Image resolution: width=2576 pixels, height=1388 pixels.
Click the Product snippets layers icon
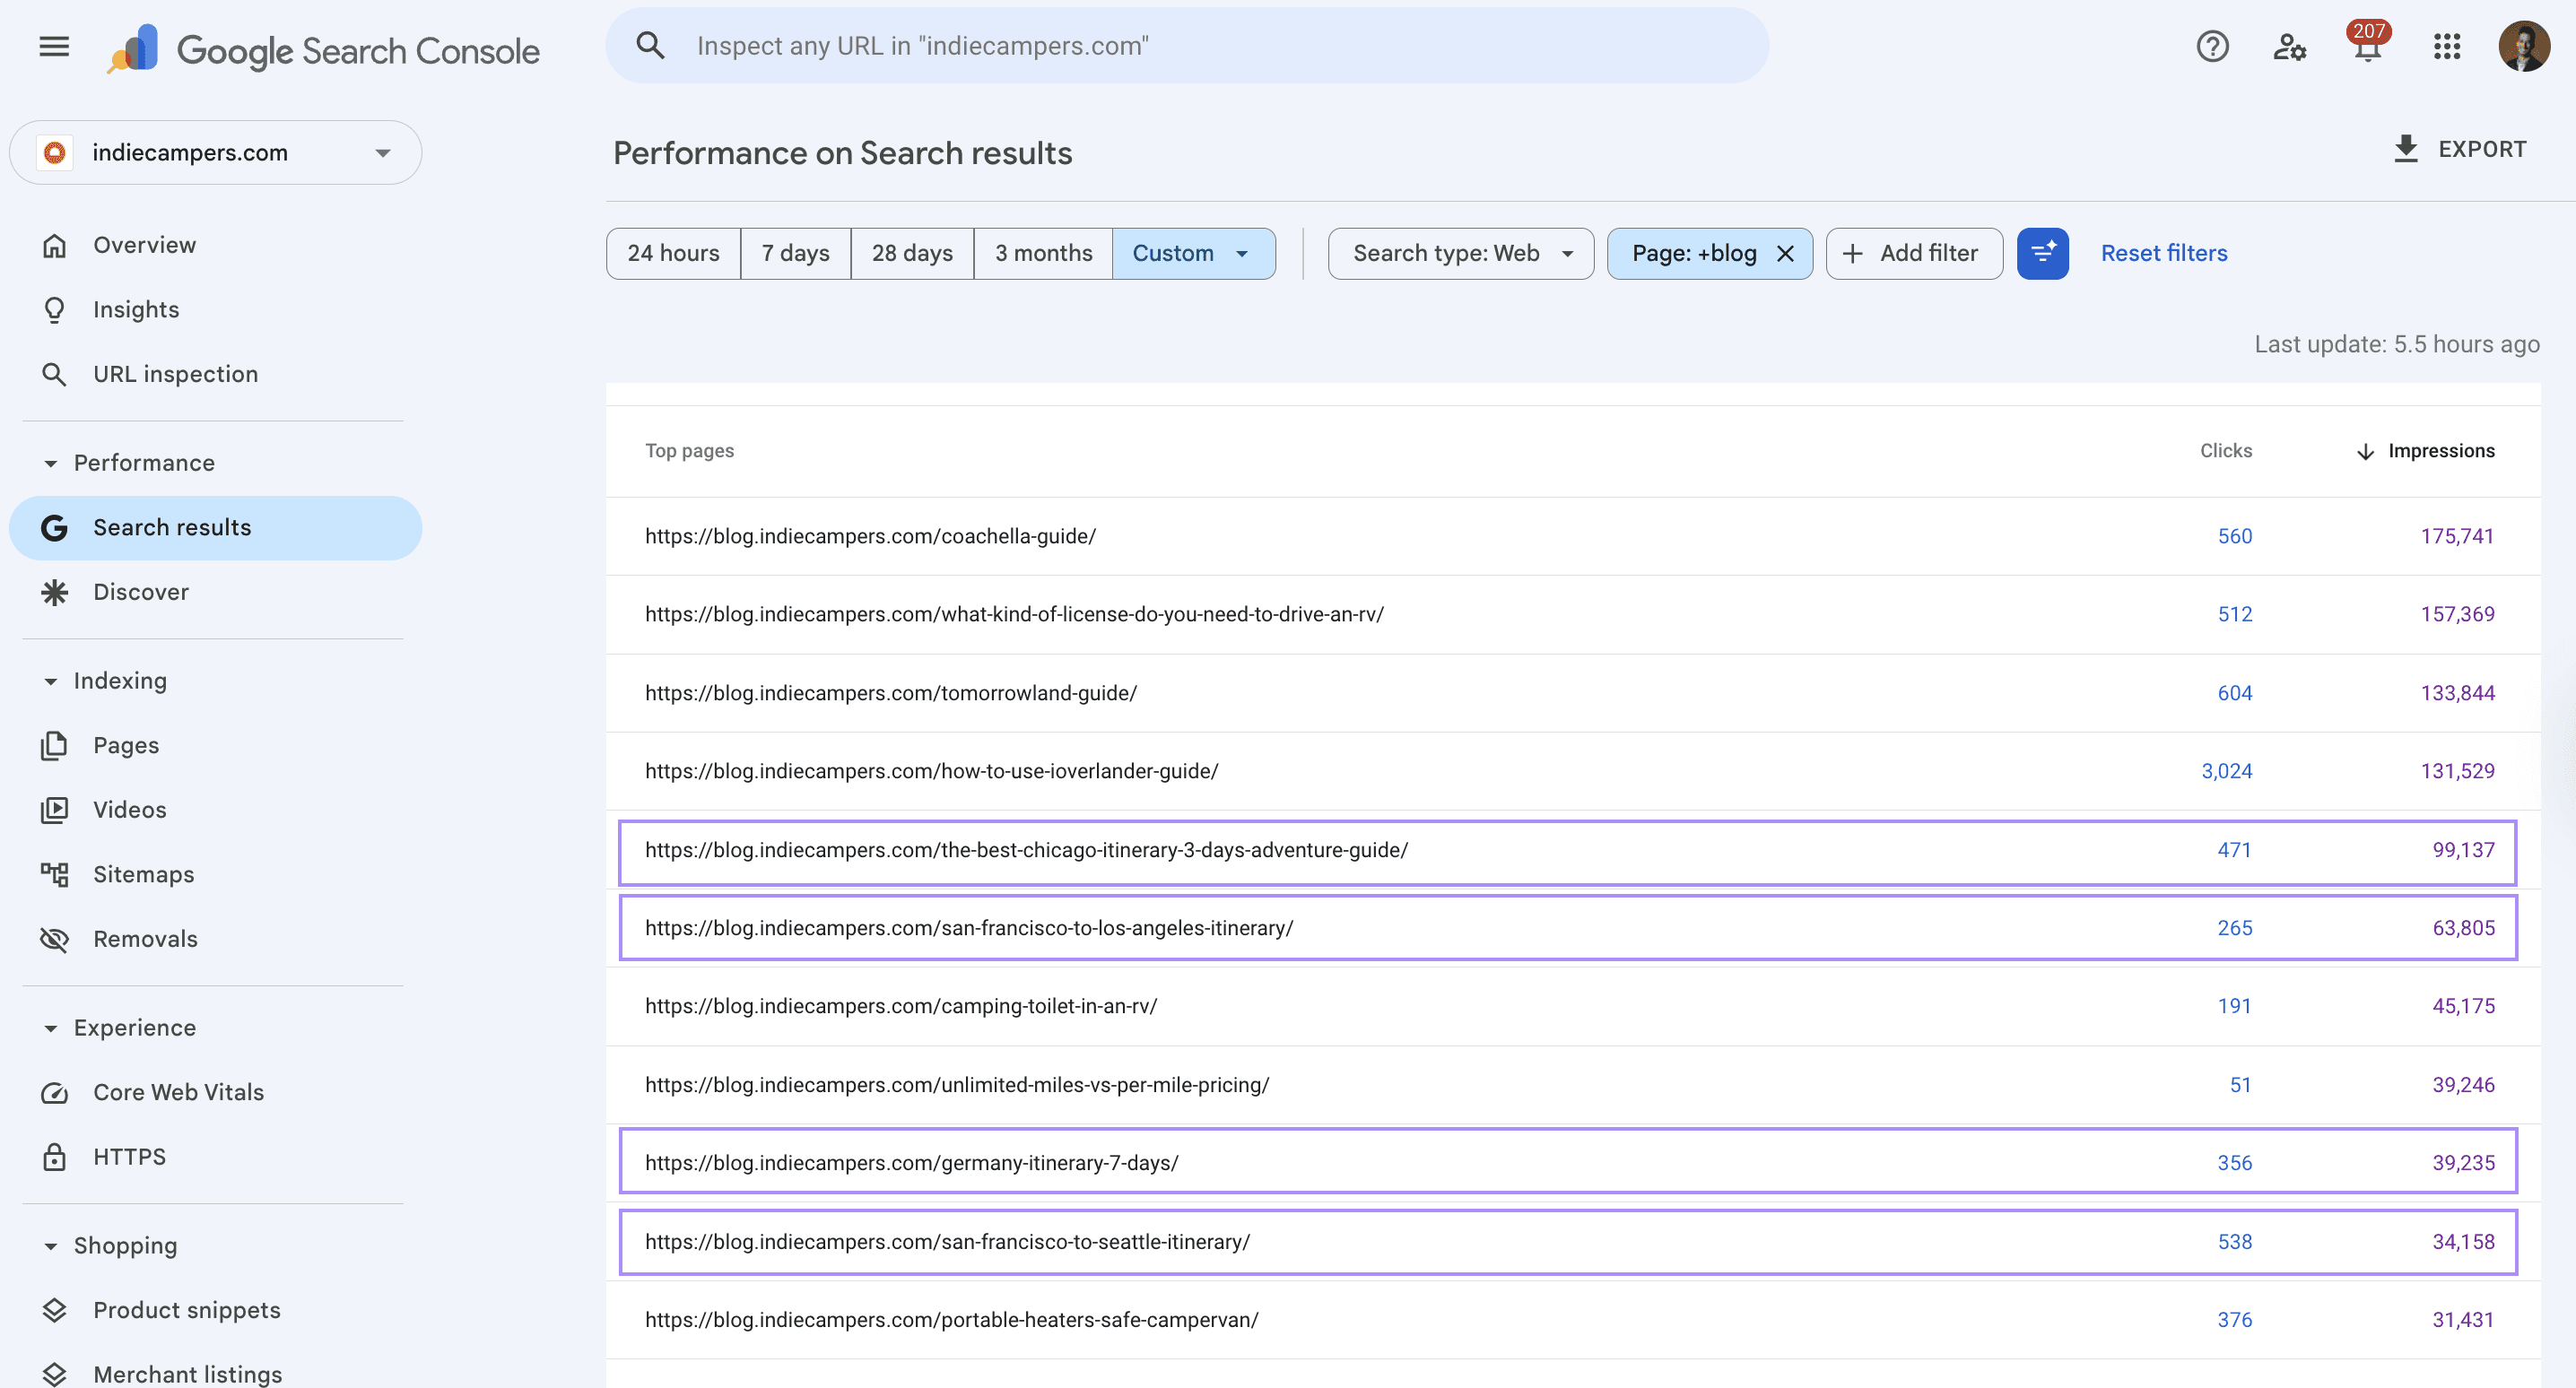coord(54,1310)
